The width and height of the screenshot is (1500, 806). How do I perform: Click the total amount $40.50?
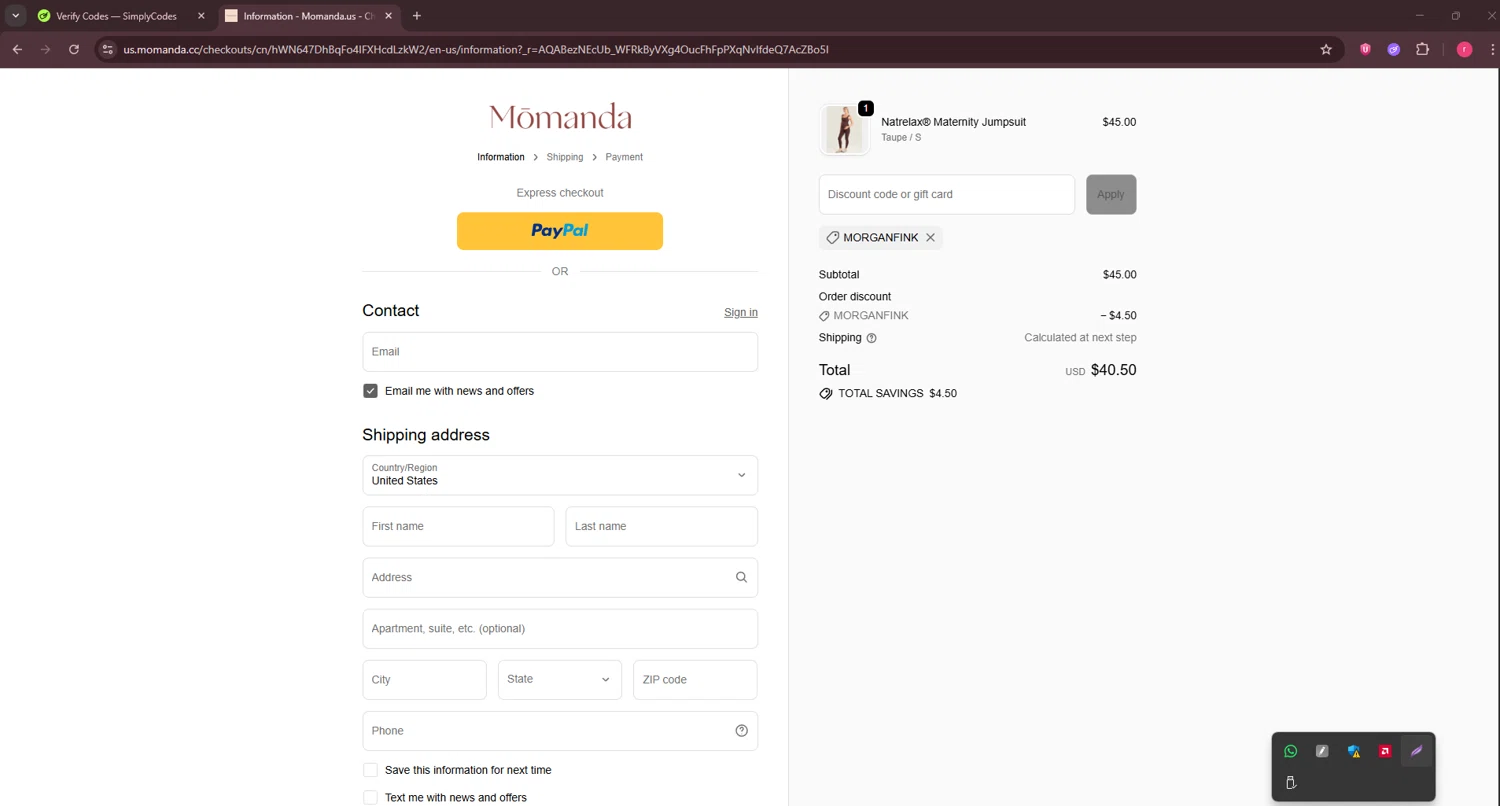(x=1113, y=370)
